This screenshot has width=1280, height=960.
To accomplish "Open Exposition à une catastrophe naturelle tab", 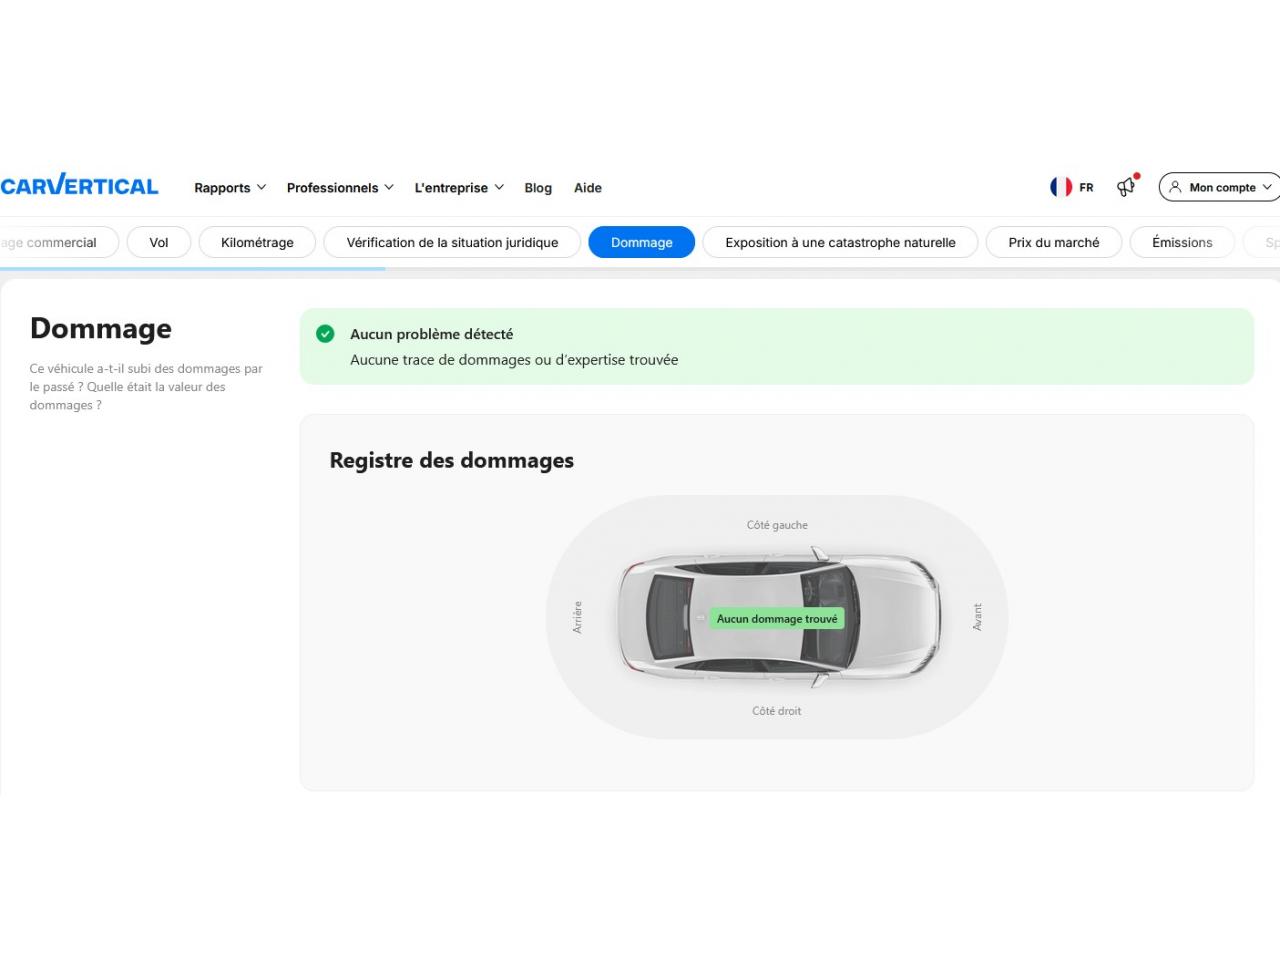I will pyautogui.click(x=840, y=242).
